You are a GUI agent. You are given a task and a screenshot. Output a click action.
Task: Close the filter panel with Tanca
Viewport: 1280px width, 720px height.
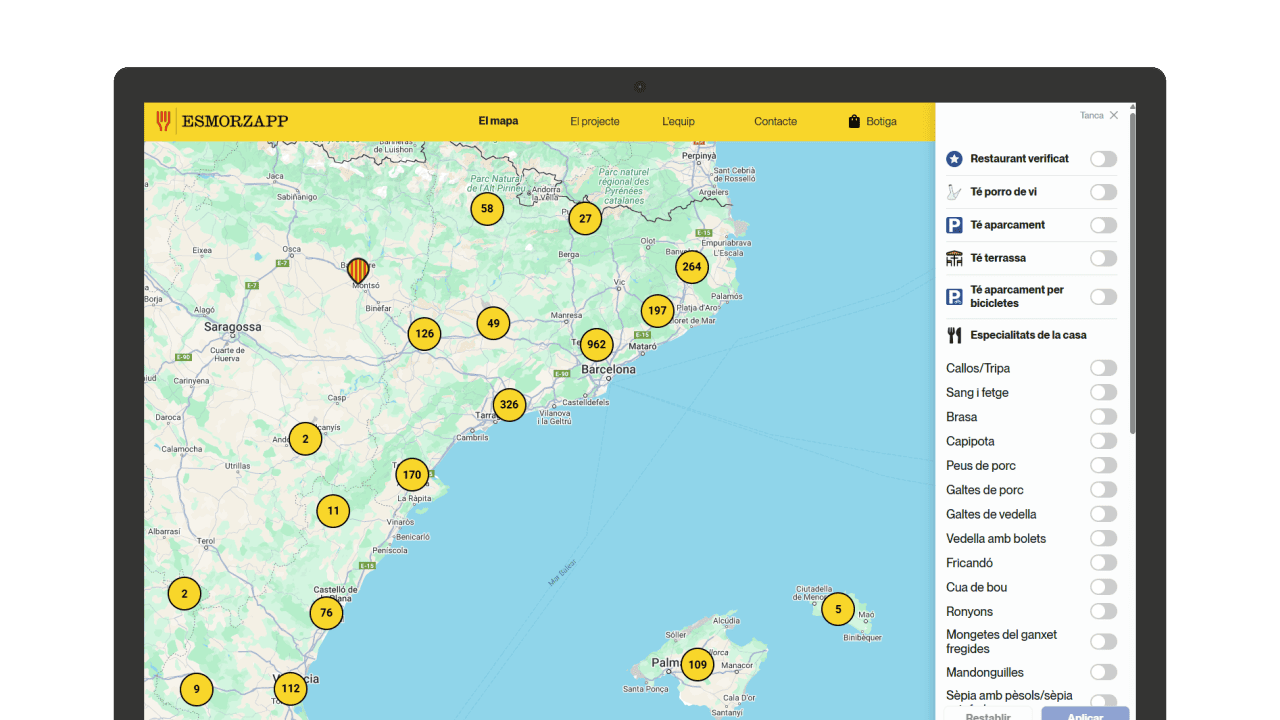click(x=1099, y=115)
